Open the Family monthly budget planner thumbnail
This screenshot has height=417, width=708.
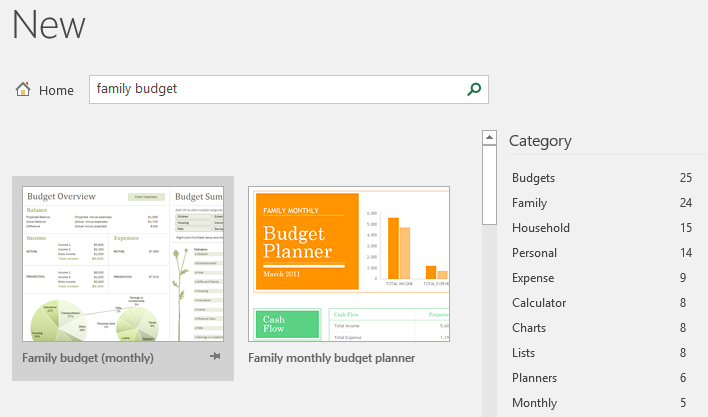point(349,264)
